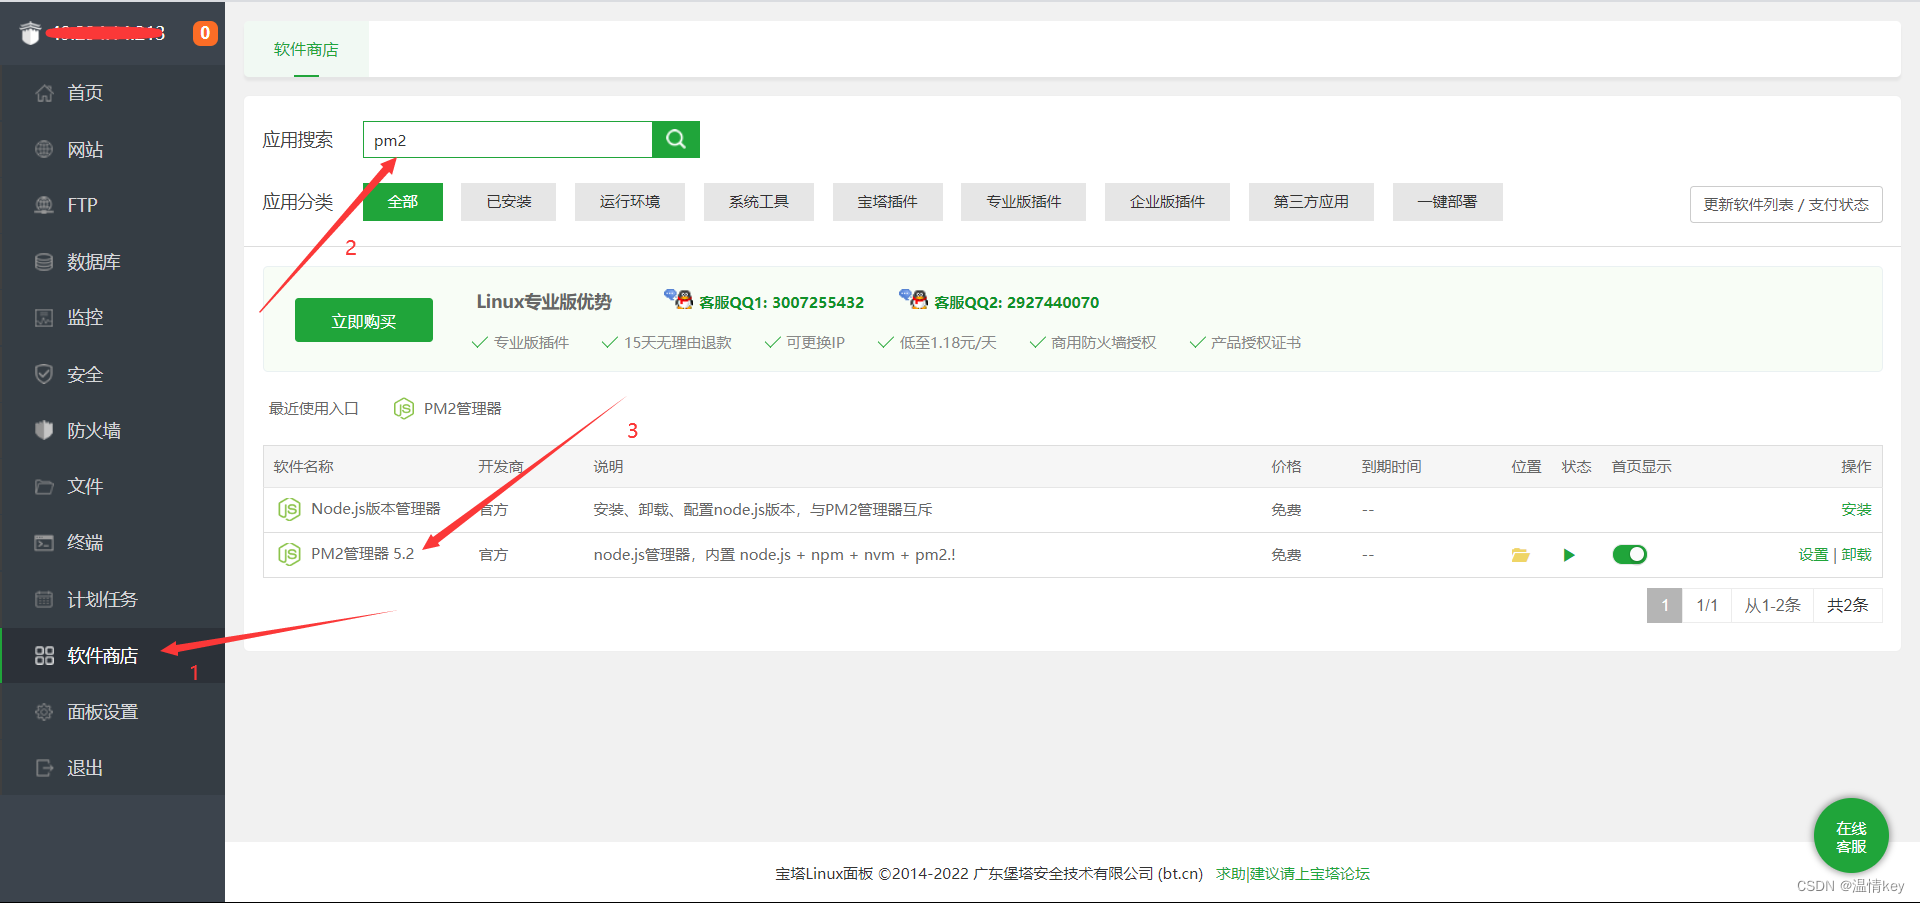Click the home icon in sidebar
Screen dimensions: 1920x903
(x=44, y=93)
